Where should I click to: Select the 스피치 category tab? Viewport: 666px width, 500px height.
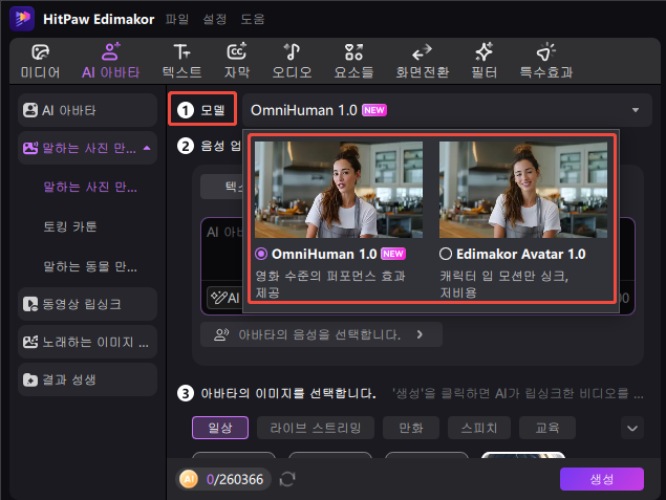point(479,428)
